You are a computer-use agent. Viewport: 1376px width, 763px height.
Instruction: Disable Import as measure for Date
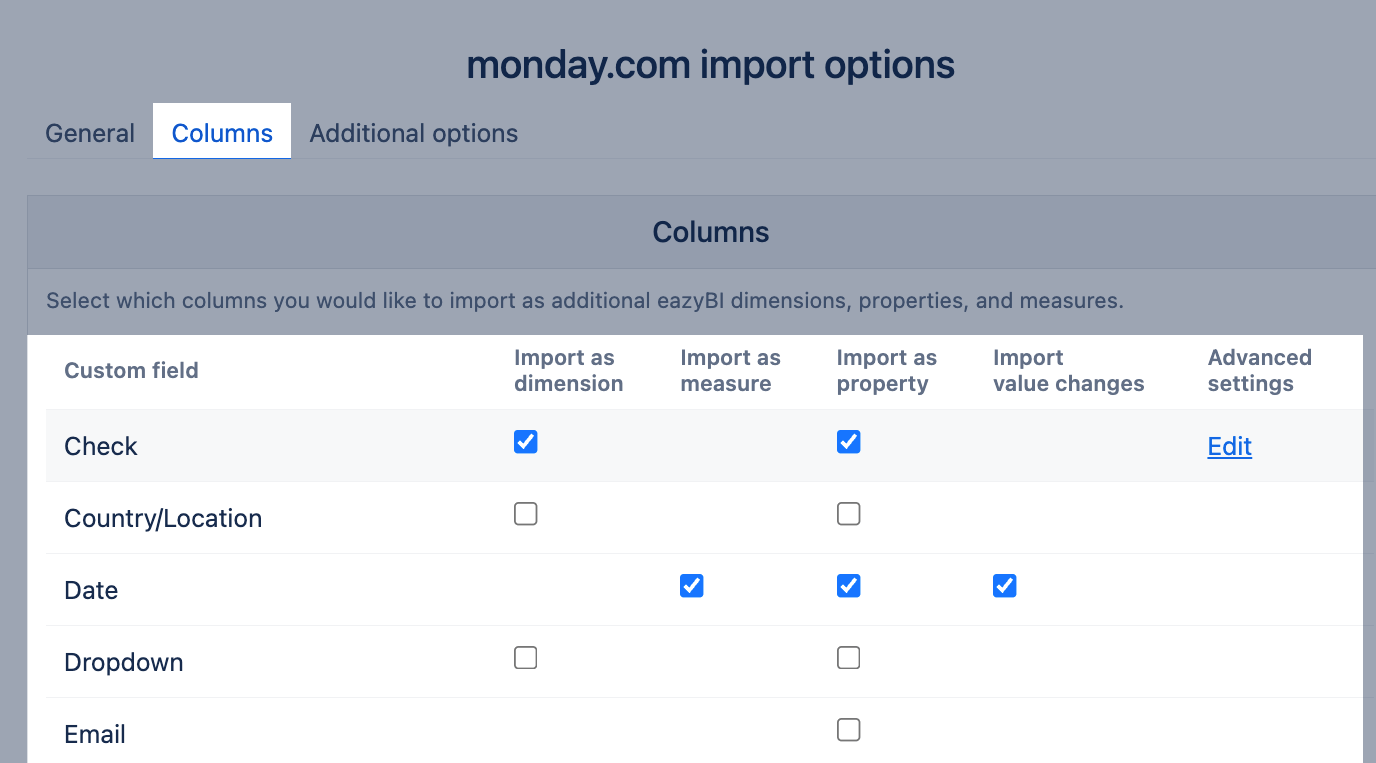(692, 586)
